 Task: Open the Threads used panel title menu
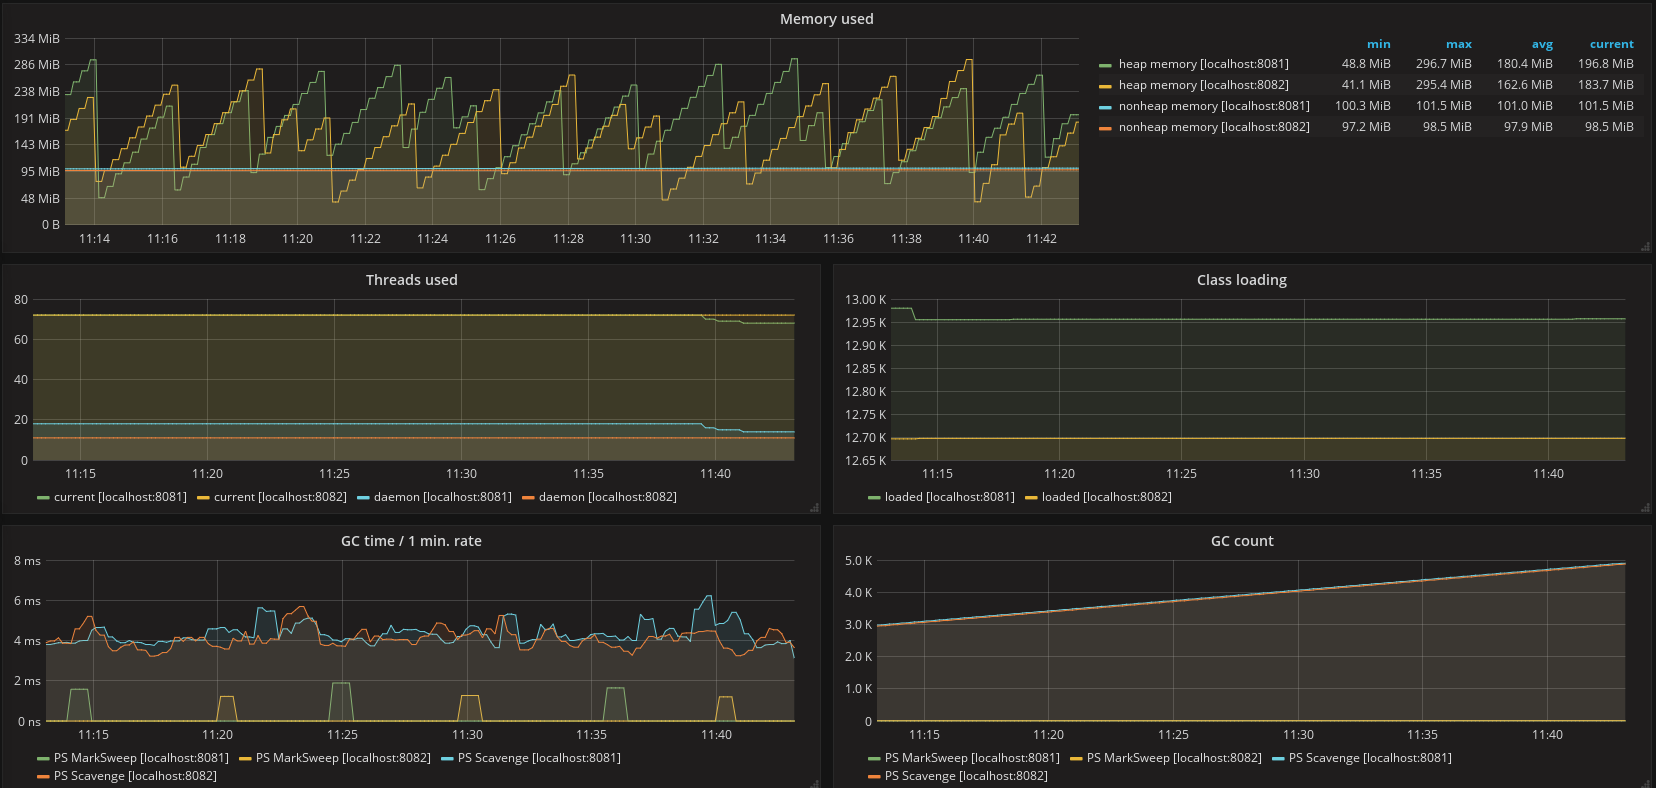point(411,280)
